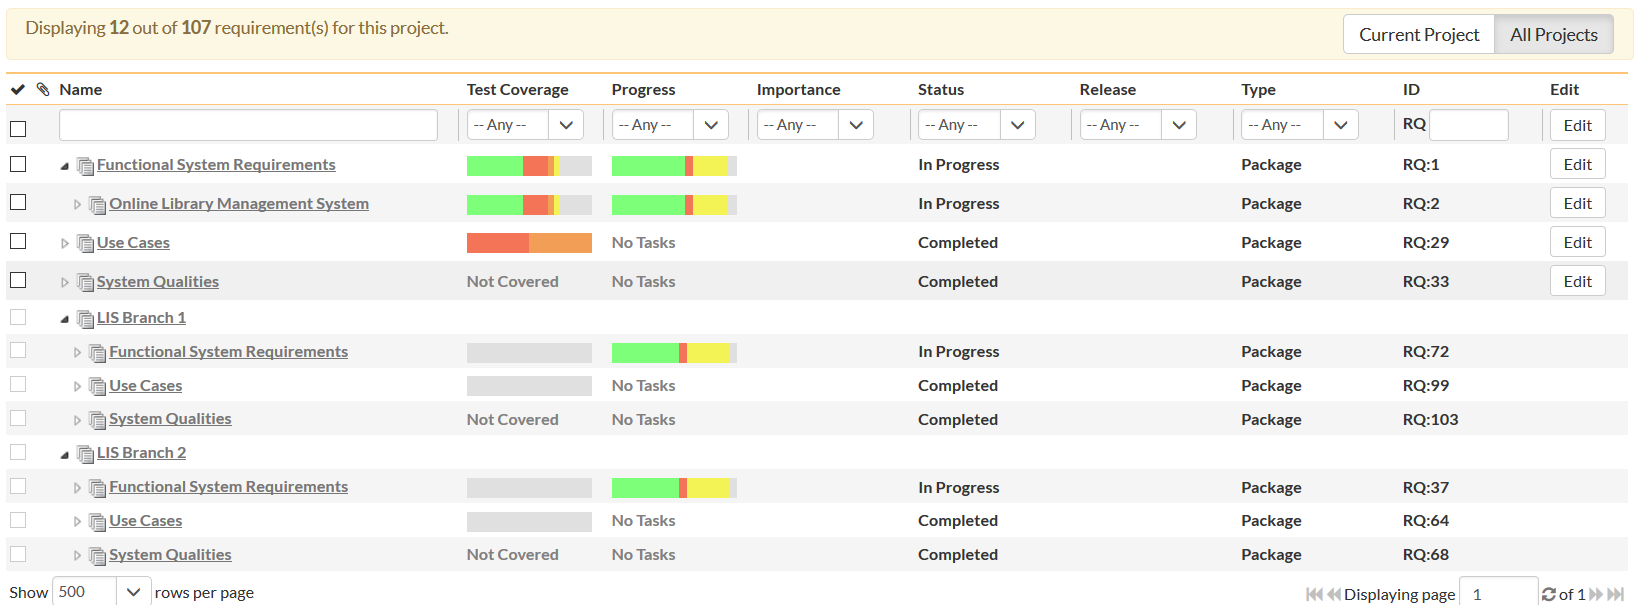Go to the last page using pagination icon
The image size is (1640, 605).
(x=1615, y=594)
